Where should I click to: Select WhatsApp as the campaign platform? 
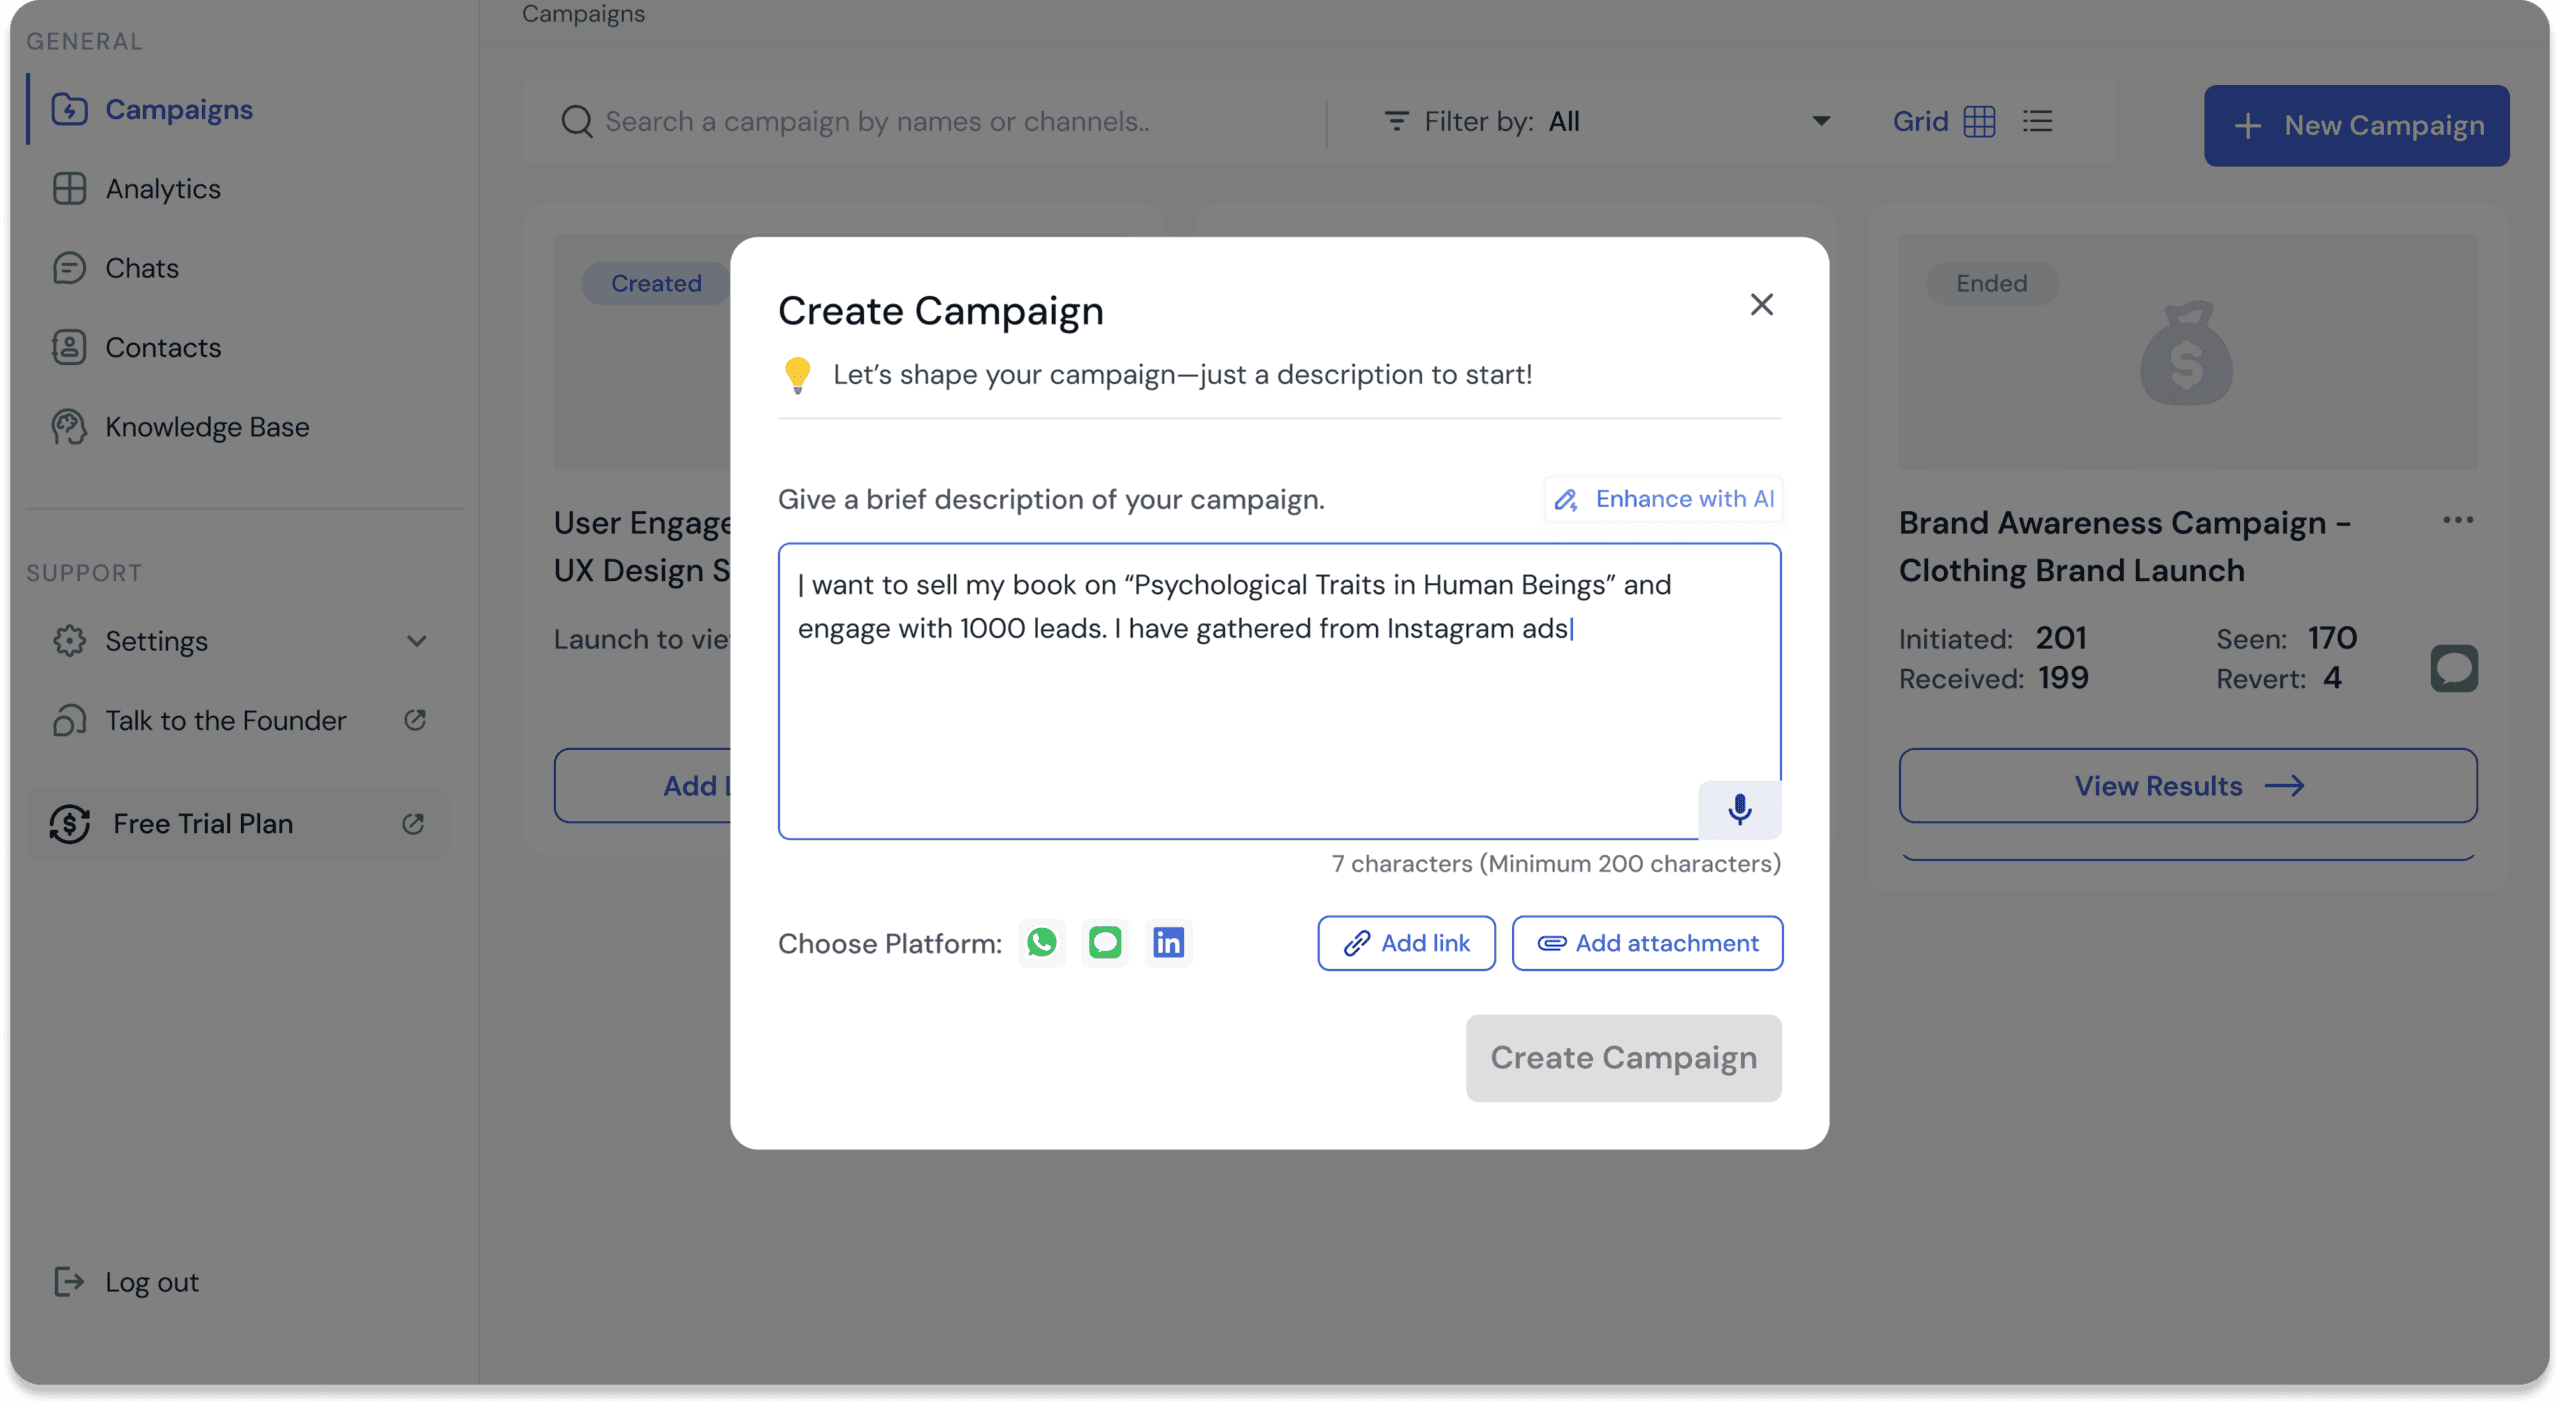pos(1041,942)
